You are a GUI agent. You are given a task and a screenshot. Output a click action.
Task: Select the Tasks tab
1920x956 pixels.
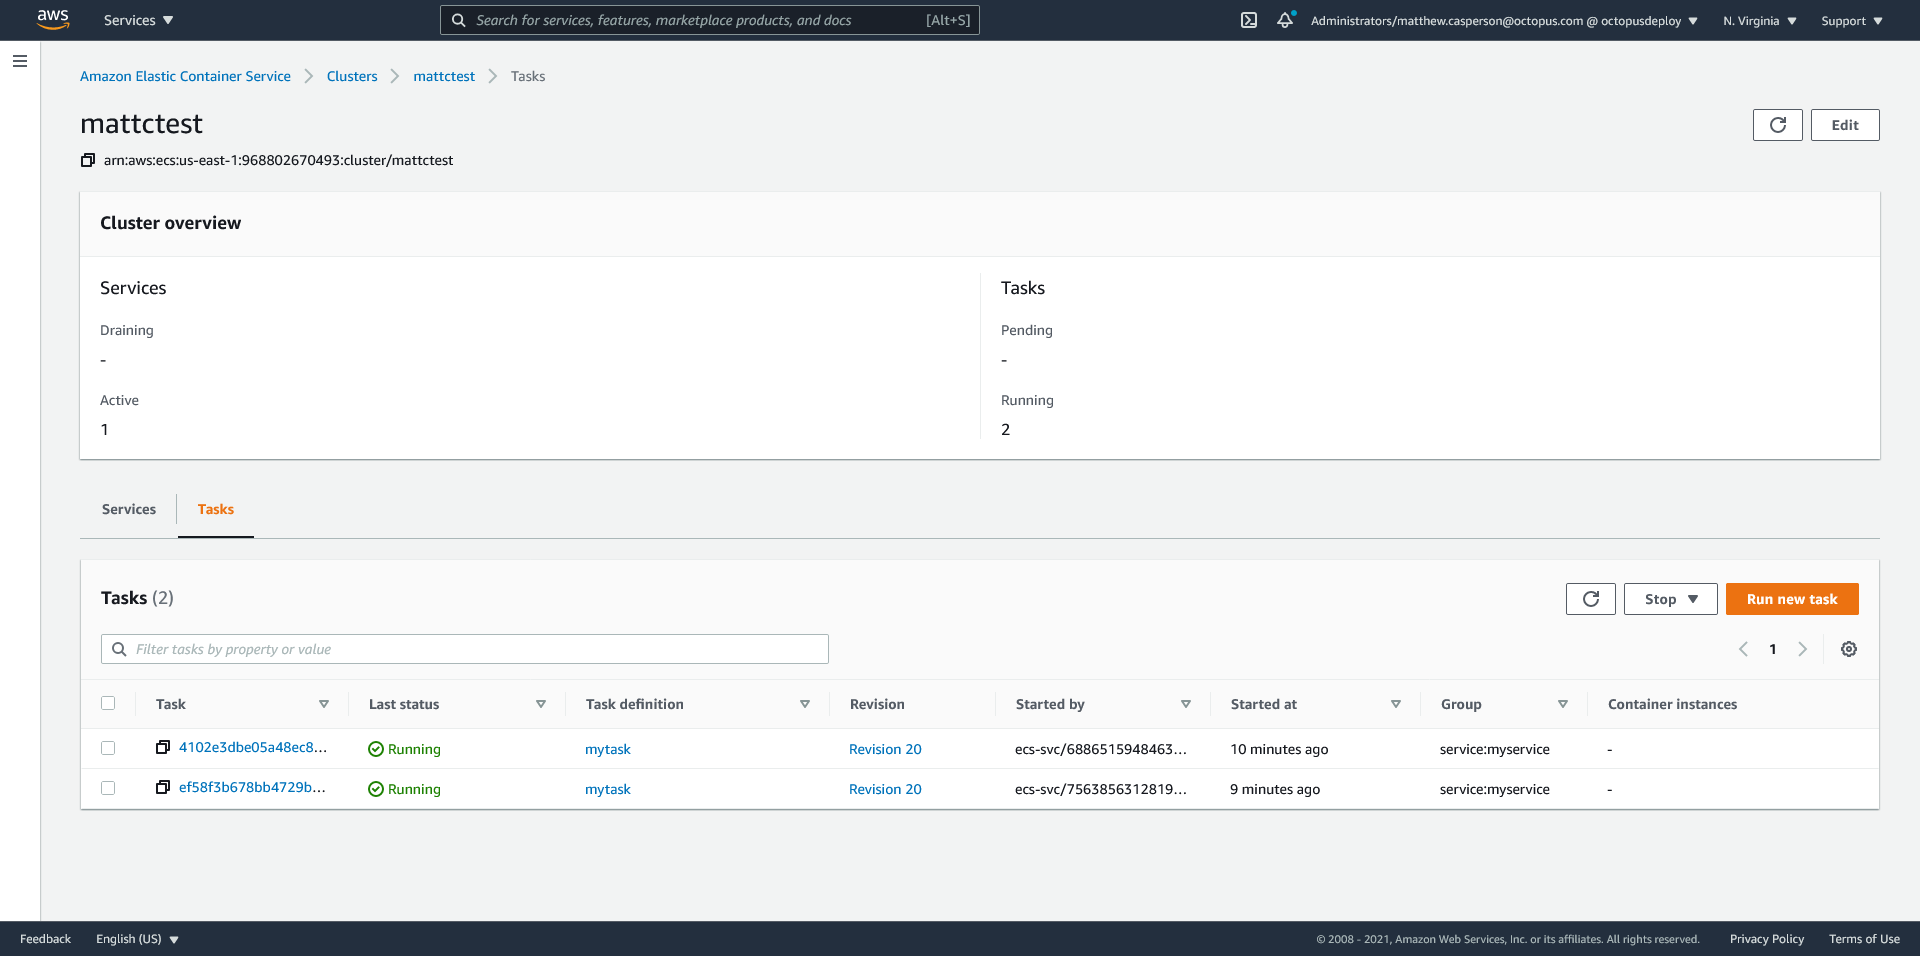click(216, 509)
